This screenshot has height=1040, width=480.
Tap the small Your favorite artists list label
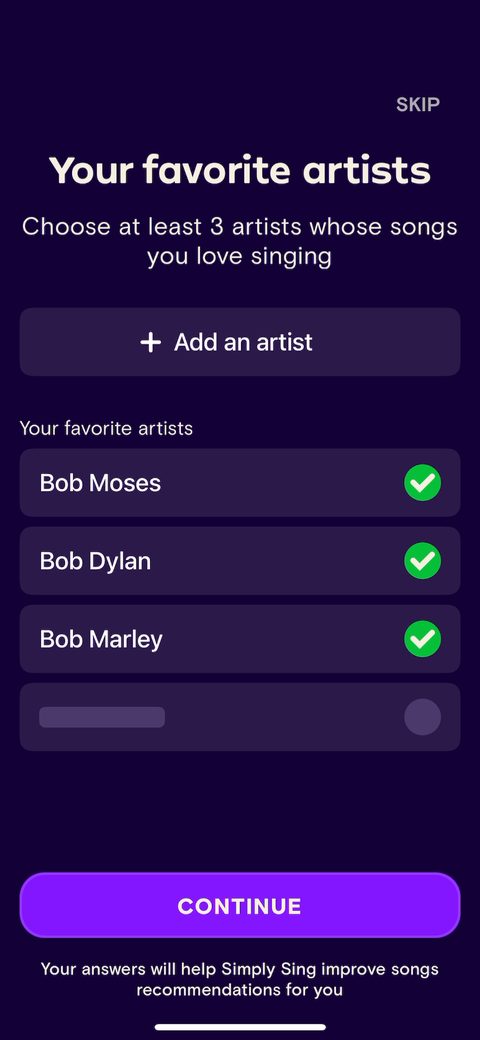tap(106, 428)
